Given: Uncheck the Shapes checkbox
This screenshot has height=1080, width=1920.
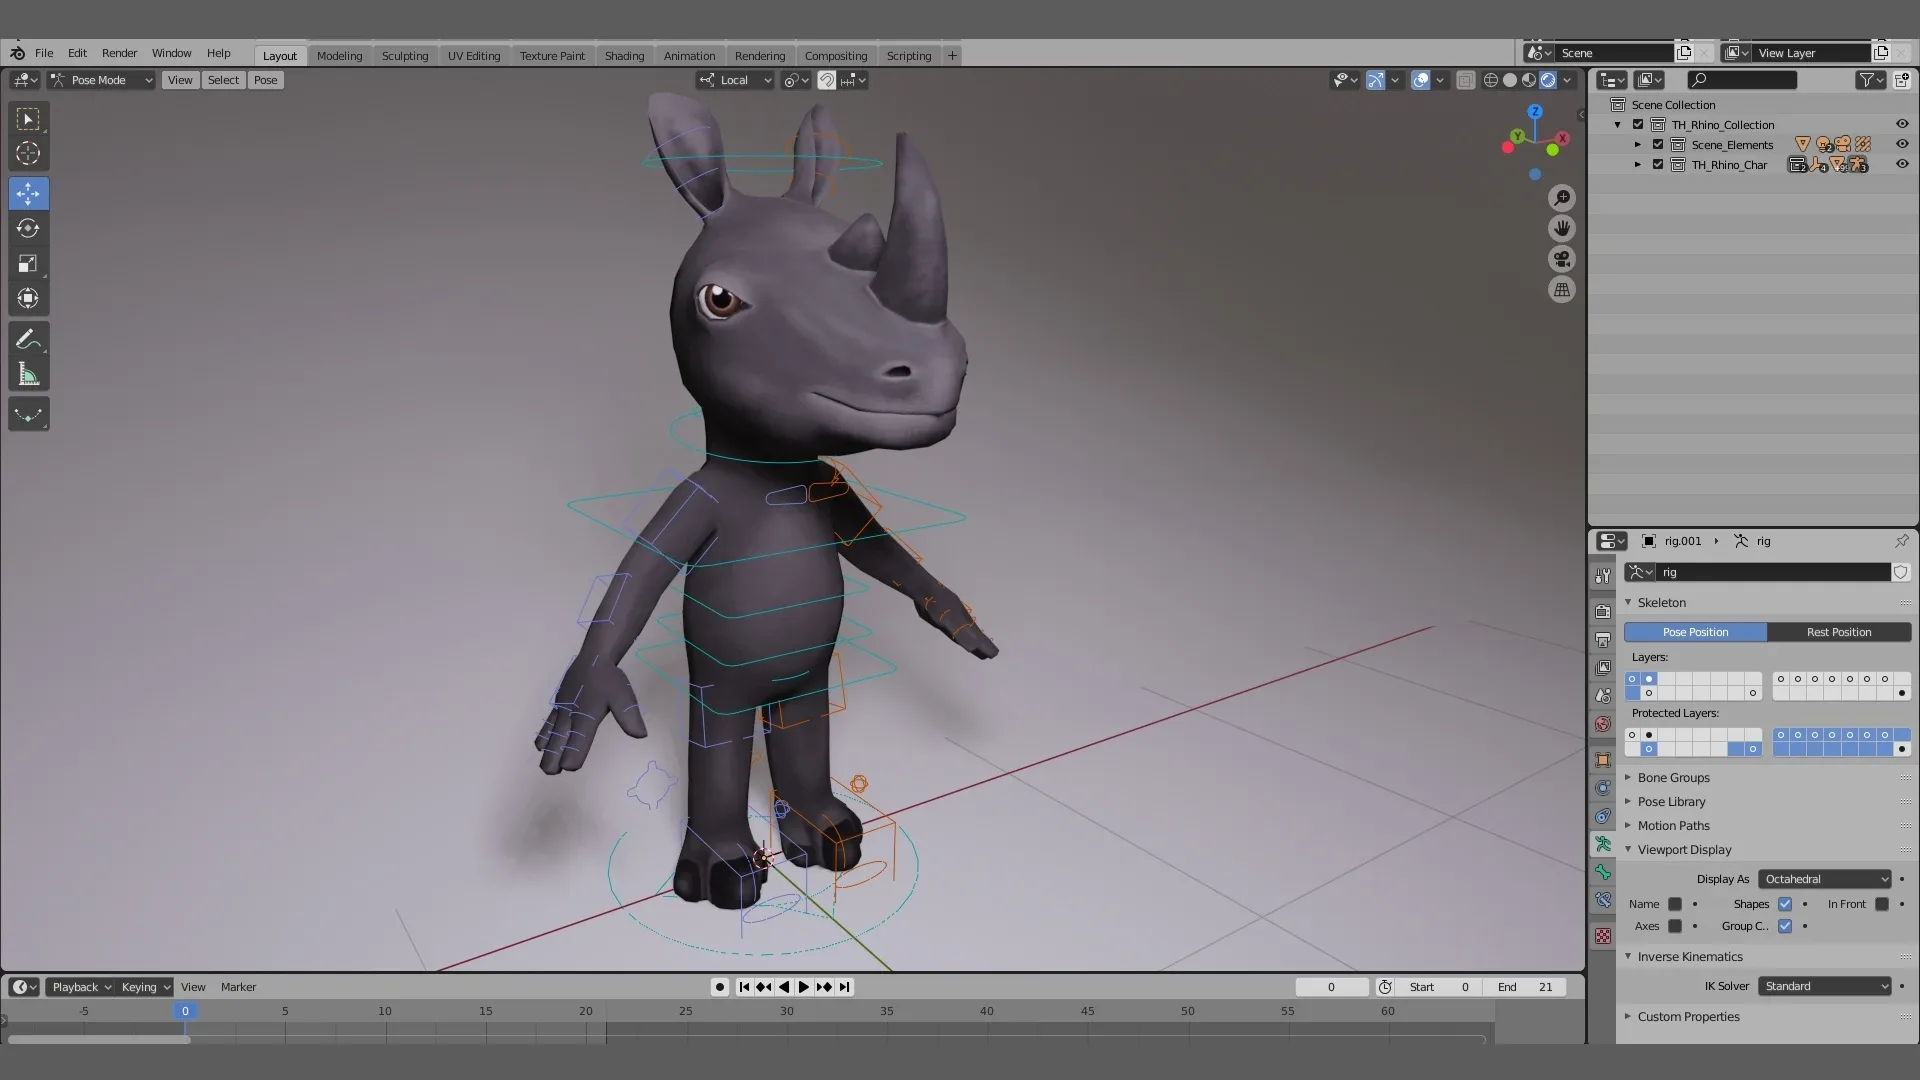Looking at the screenshot, I should point(1785,904).
